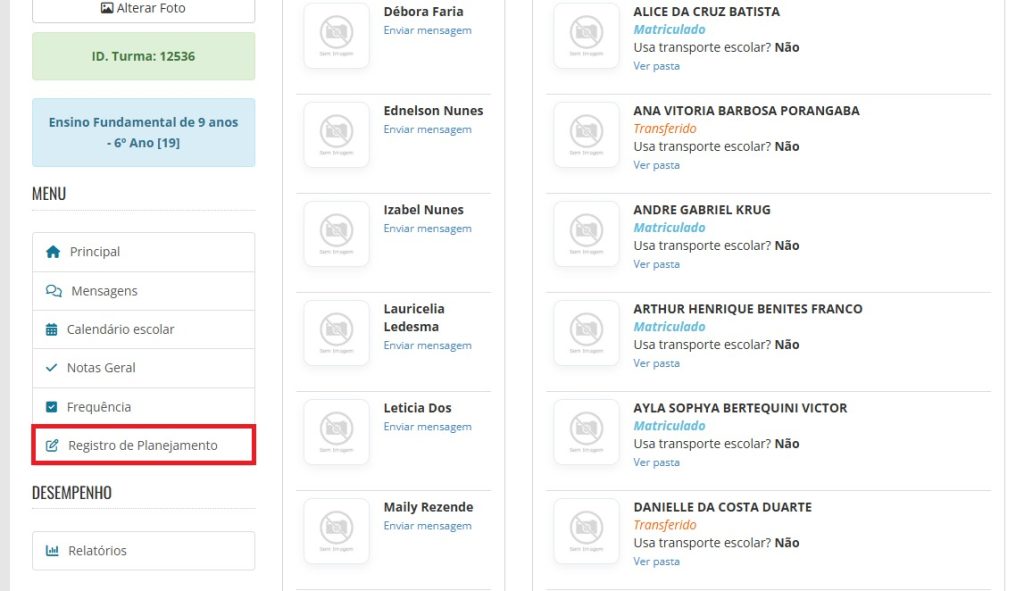Click Ednelson Nunes's photo placeholder
This screenshot has height=591, width=1024.
pyautogui.click(x=336, y=135)
